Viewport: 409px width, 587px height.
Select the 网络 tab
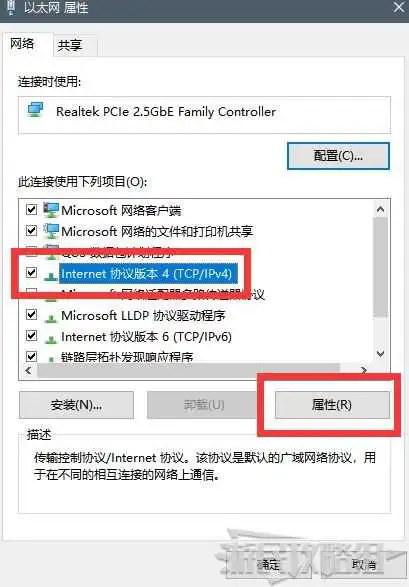pyautogui.click(x=22, y=44)
